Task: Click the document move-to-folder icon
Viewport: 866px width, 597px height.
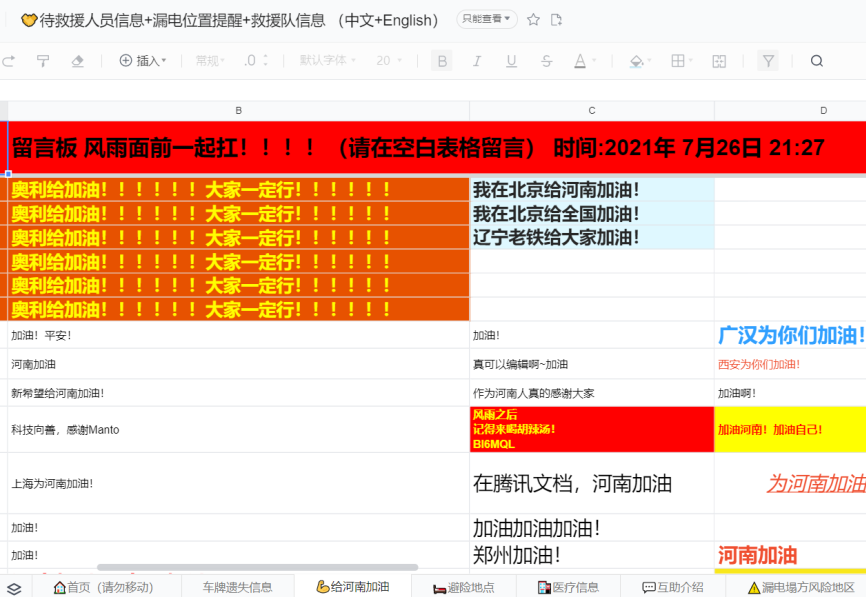Action: coord(557,20)
